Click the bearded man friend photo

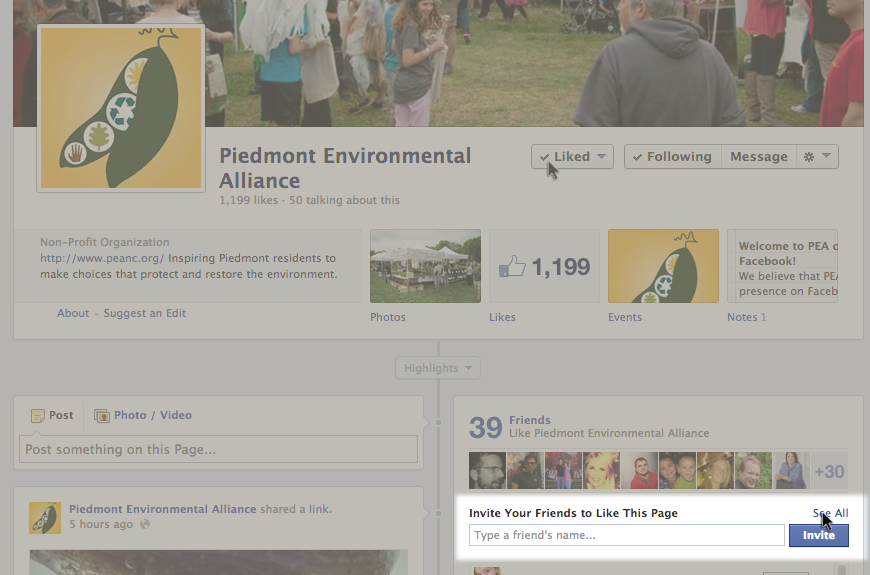pos(487,471)
